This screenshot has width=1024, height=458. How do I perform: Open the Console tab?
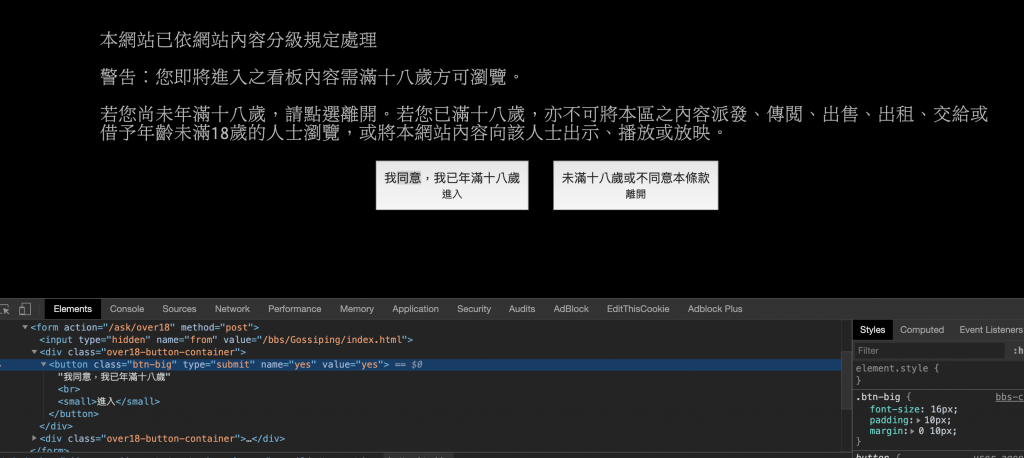click(x=127, y=309)
